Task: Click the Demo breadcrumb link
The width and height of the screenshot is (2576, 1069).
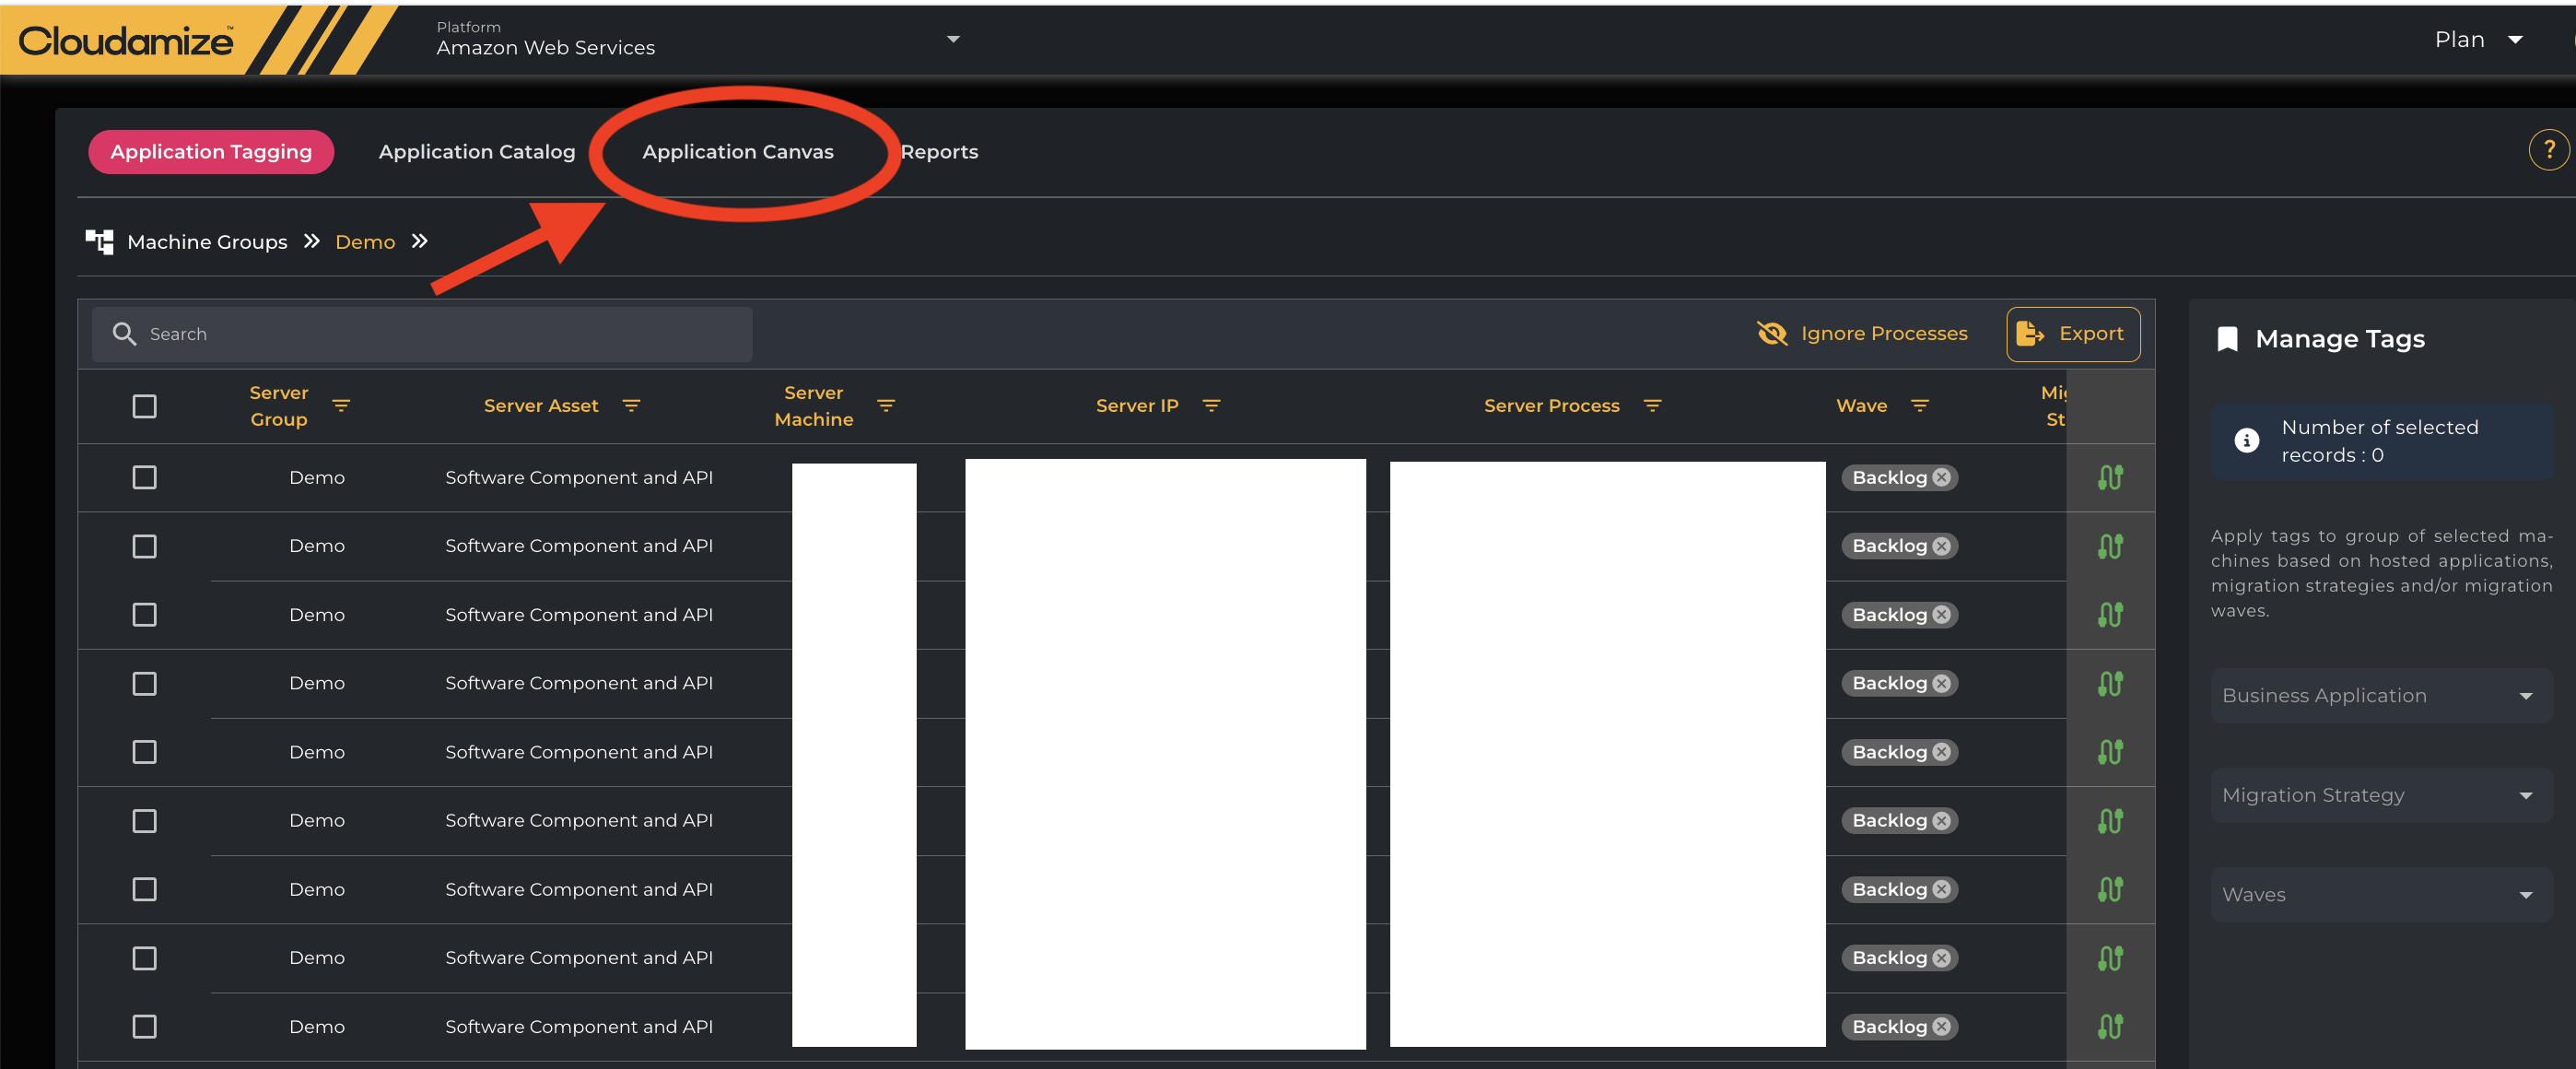Action: tap(365, 242)
